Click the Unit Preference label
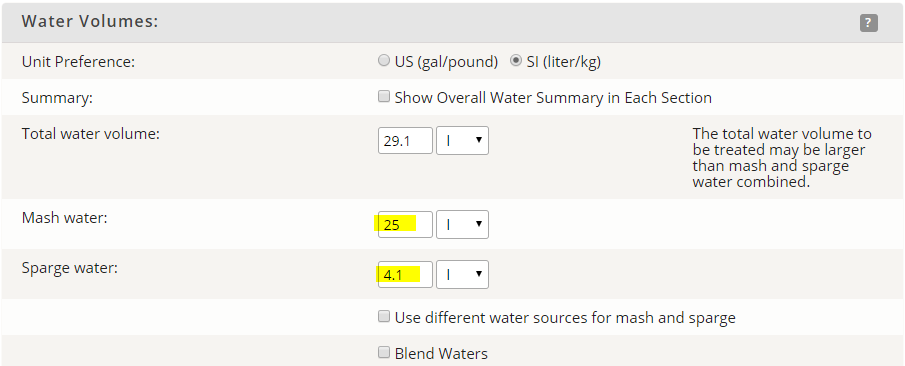Screen dimensions: 905x366 pyautogui.click(x=78, y=62)
